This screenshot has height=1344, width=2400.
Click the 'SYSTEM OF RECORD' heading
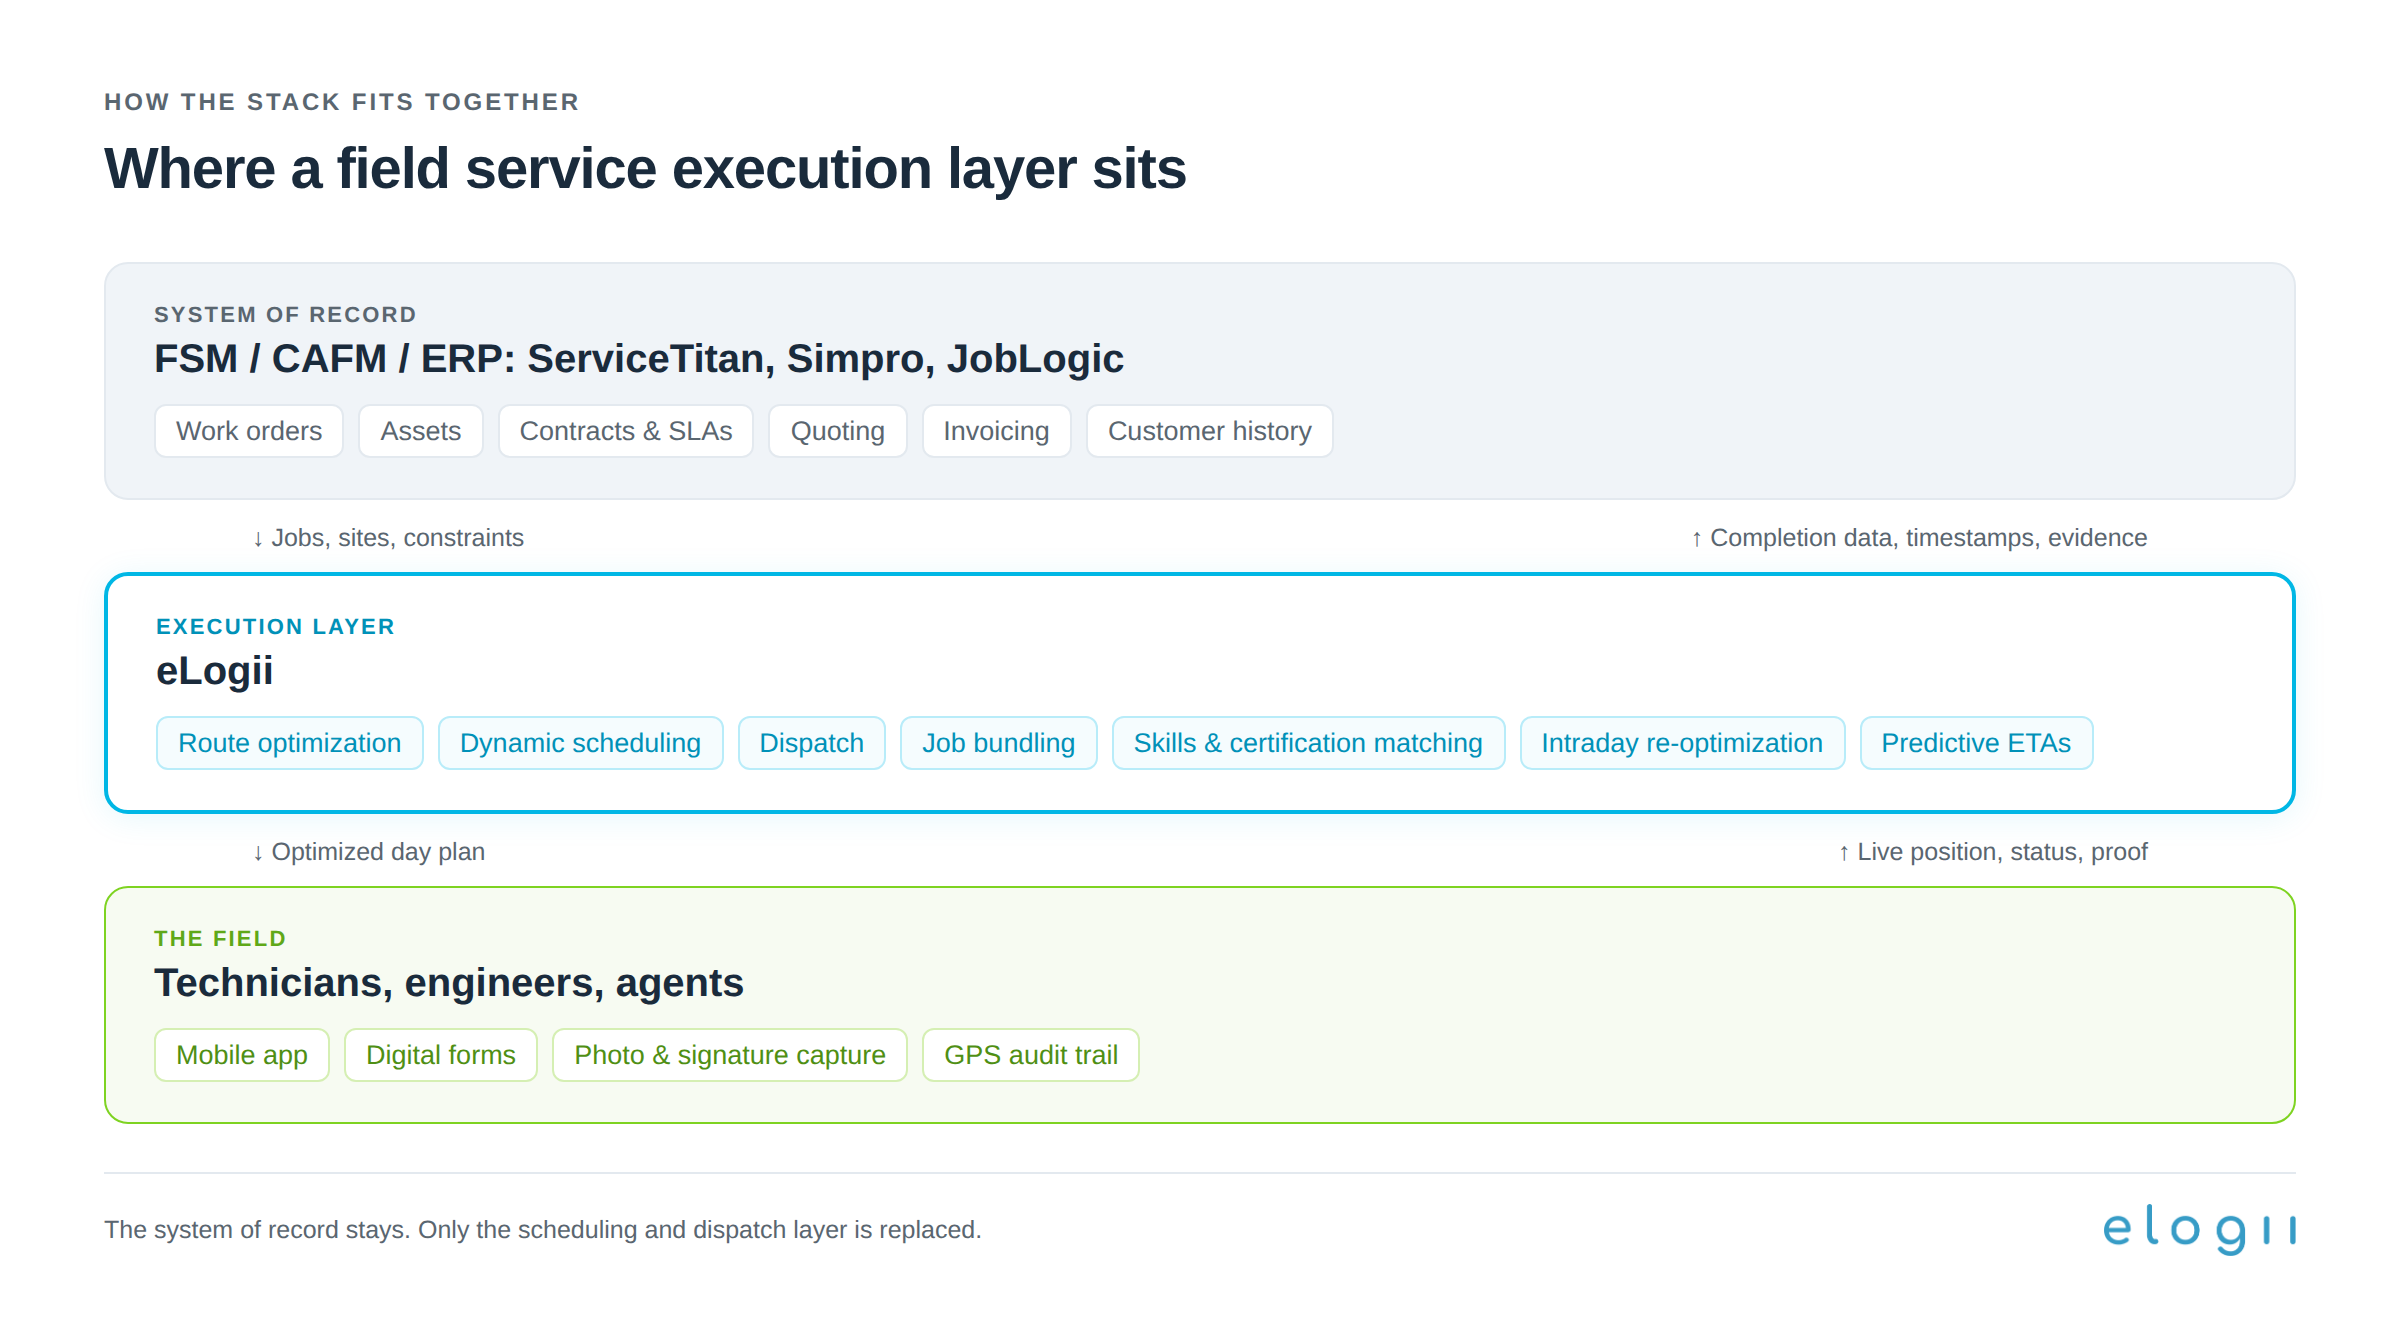(x=285, y=315)
